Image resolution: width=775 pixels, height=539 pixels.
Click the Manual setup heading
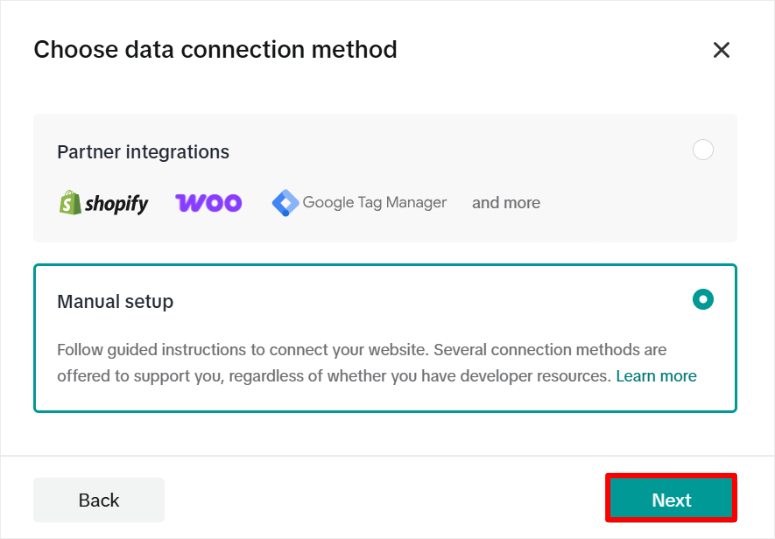click(x=115, y=301)
